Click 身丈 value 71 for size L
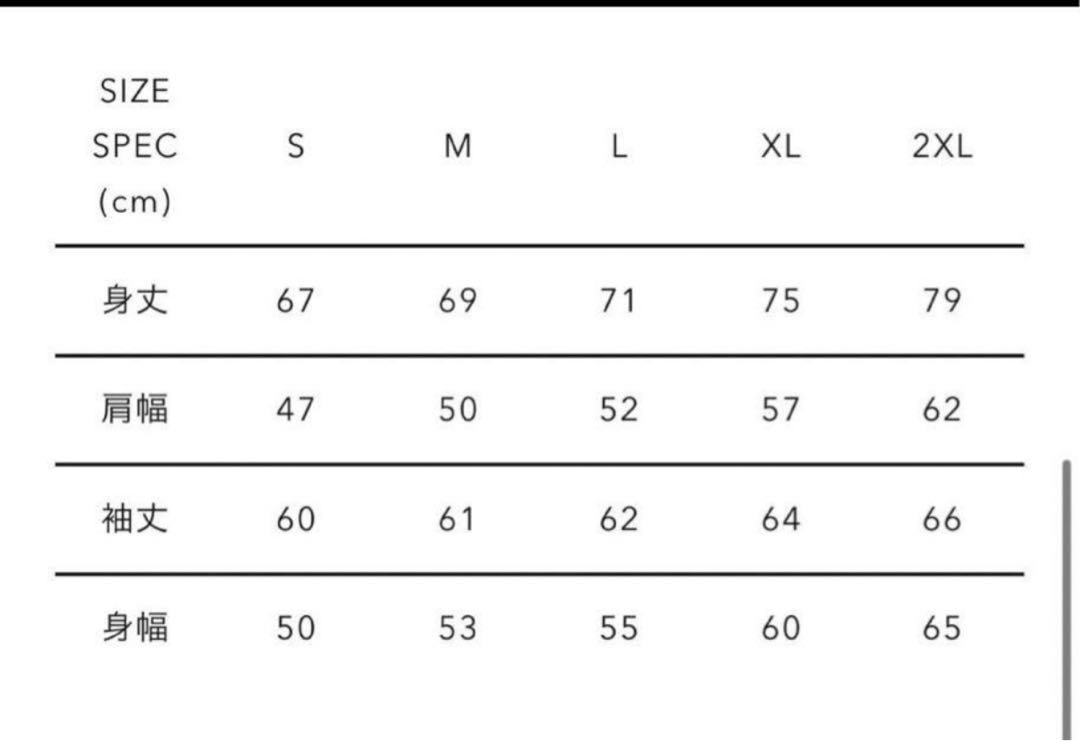Screen dimensions: 1080x741 pyautogui.click(x=619, y=300)
